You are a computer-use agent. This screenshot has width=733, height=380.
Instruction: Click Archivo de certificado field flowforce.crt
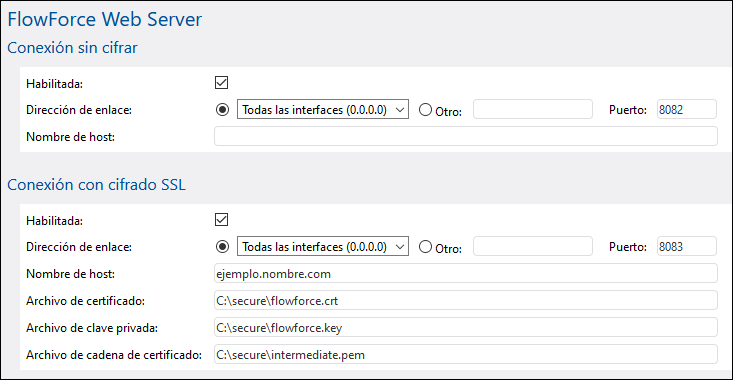pyautogui.click(x=466, y=301)
